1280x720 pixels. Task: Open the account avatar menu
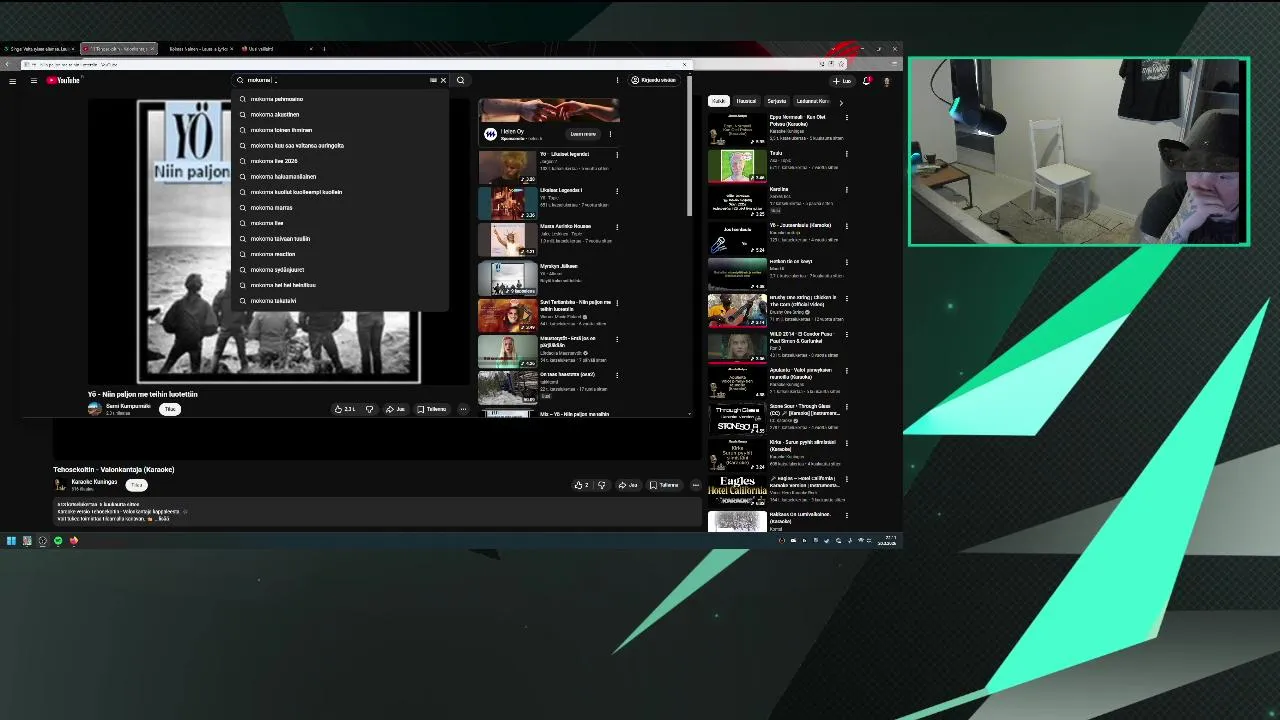(886, 81)
